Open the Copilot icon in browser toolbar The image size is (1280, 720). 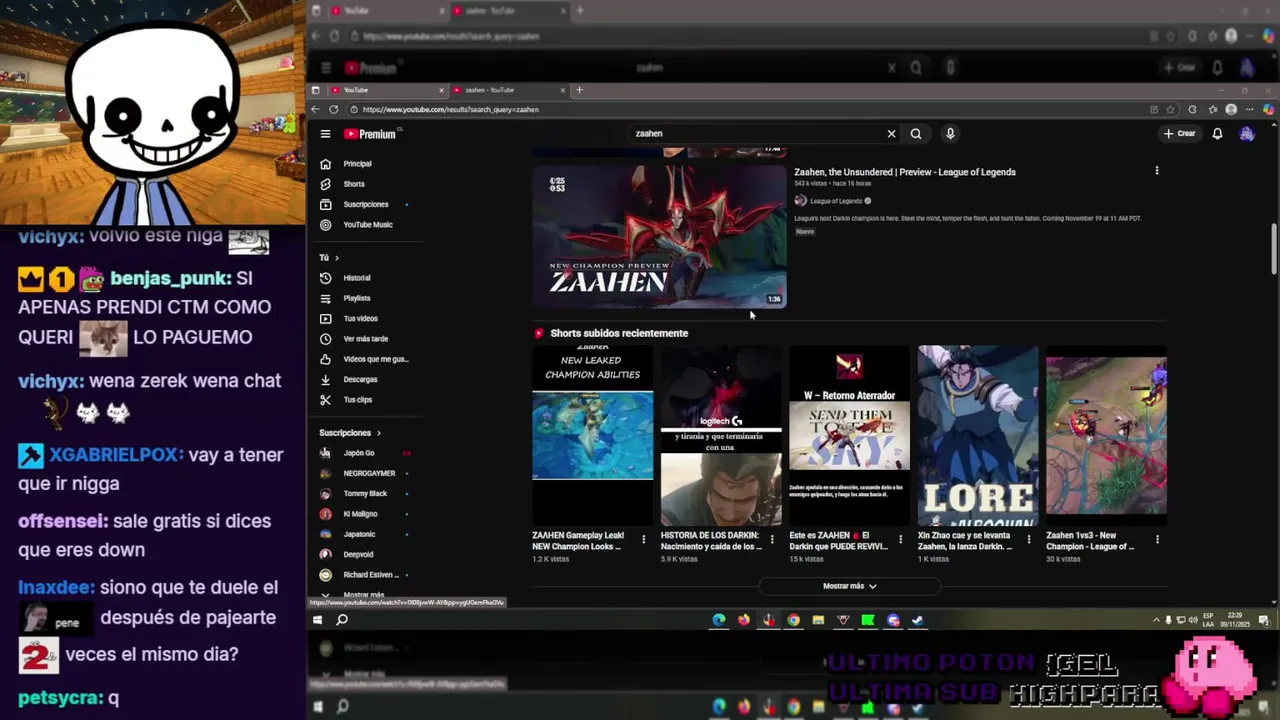pos(1269,110)
